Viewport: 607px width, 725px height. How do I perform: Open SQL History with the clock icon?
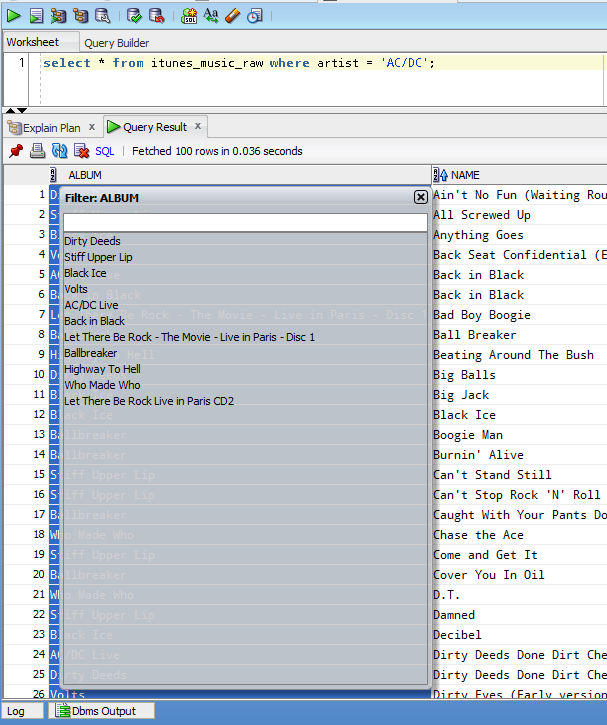[x=255, y=16]
